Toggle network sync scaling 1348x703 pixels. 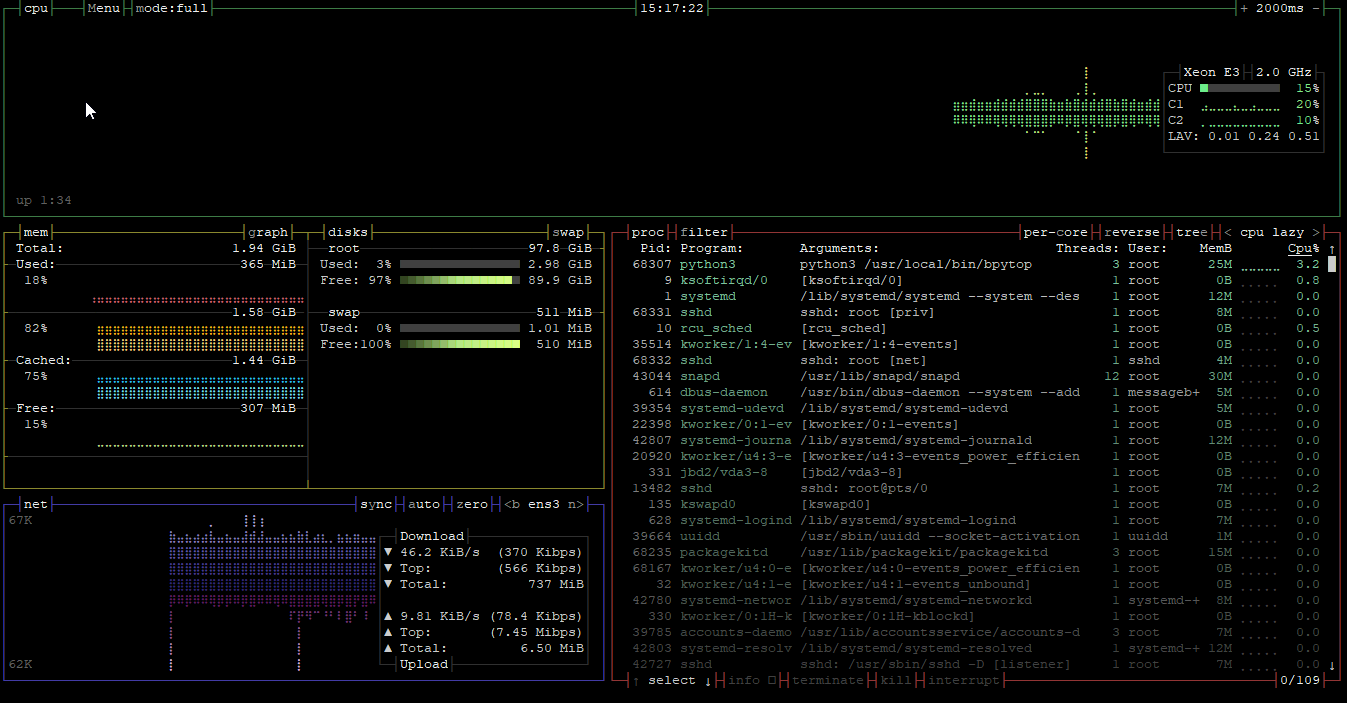point(376,504)
